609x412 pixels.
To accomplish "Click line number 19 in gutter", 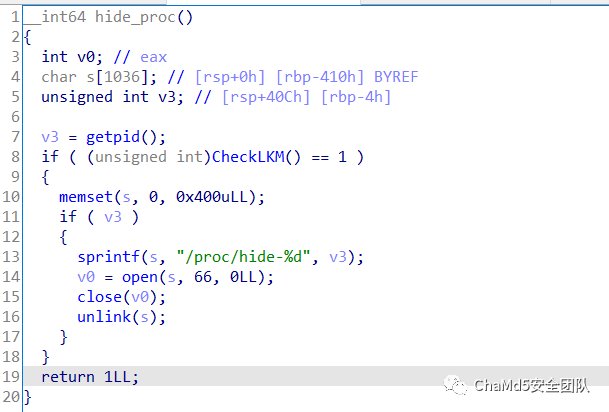I will click(x=11, y=377).
